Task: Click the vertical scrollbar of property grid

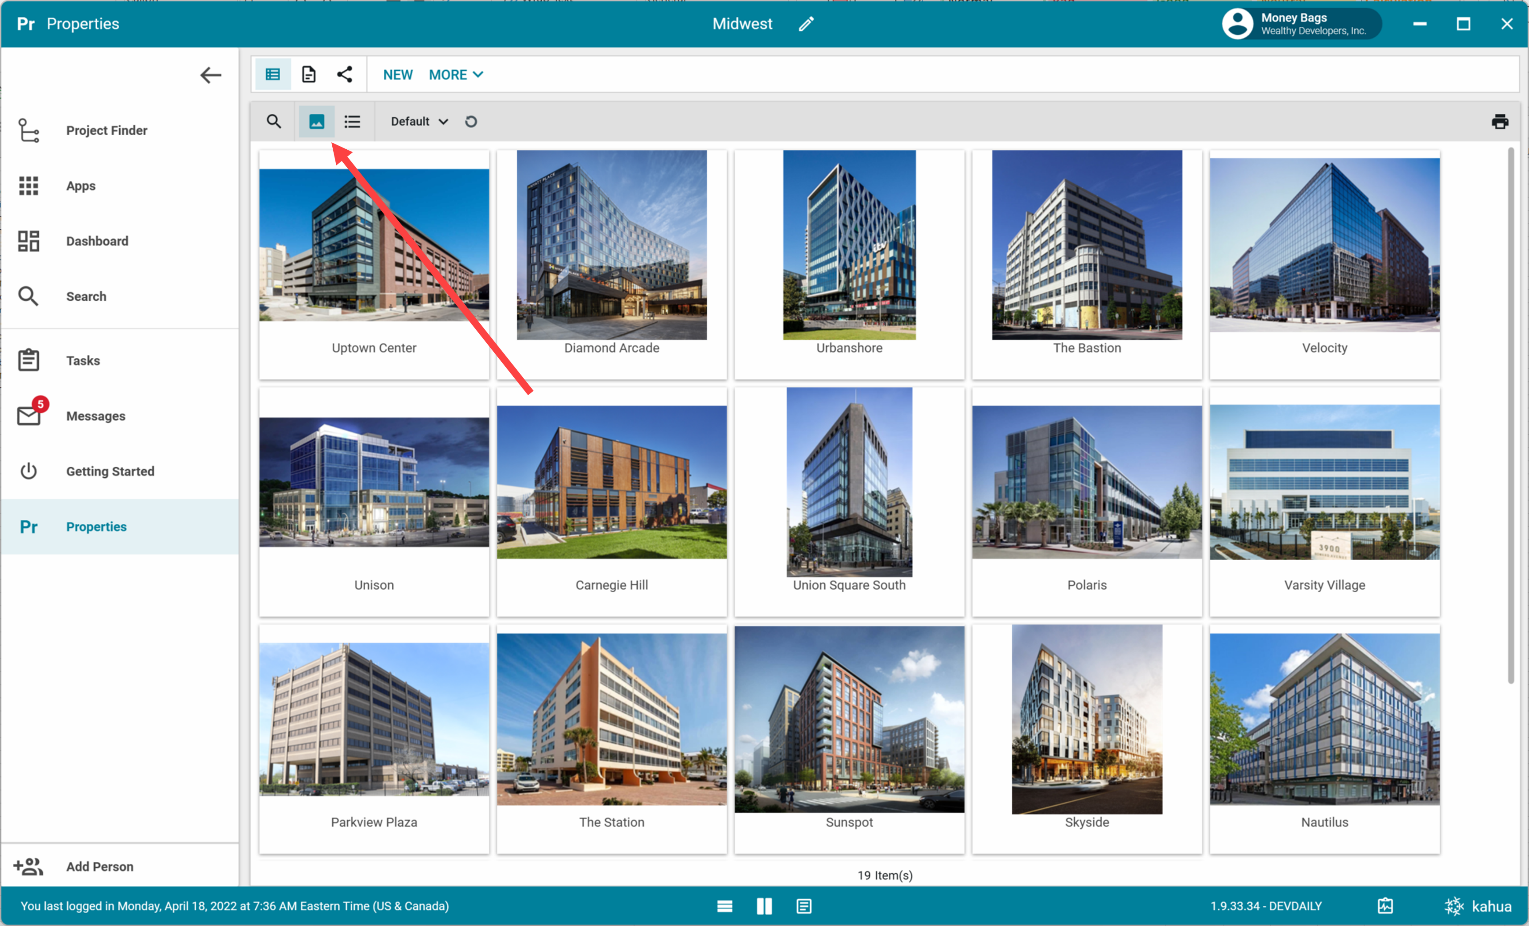Action: pos(1510,415)
